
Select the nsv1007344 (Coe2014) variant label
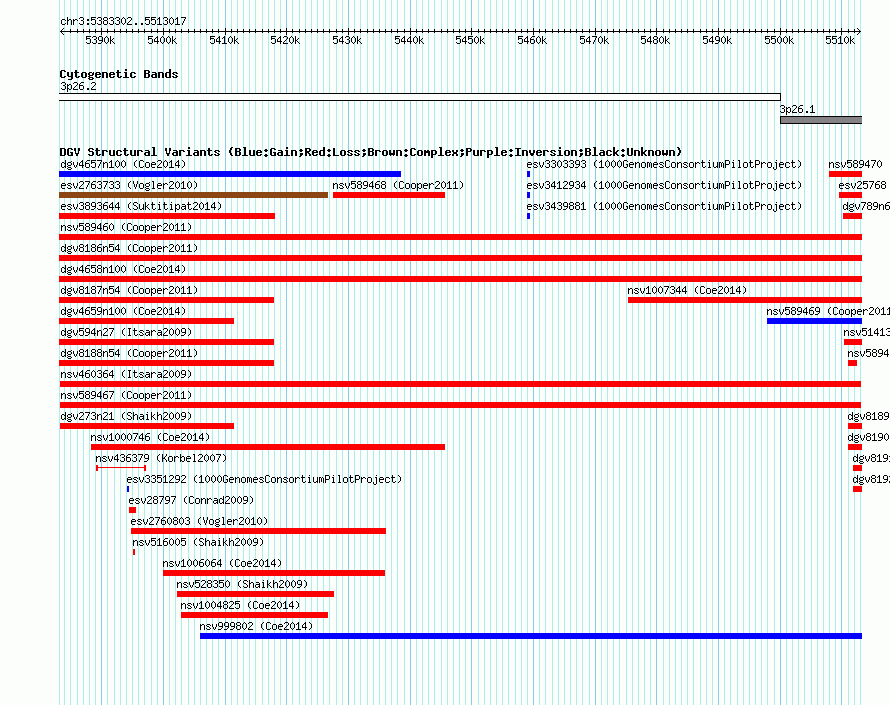click(687, 290)
